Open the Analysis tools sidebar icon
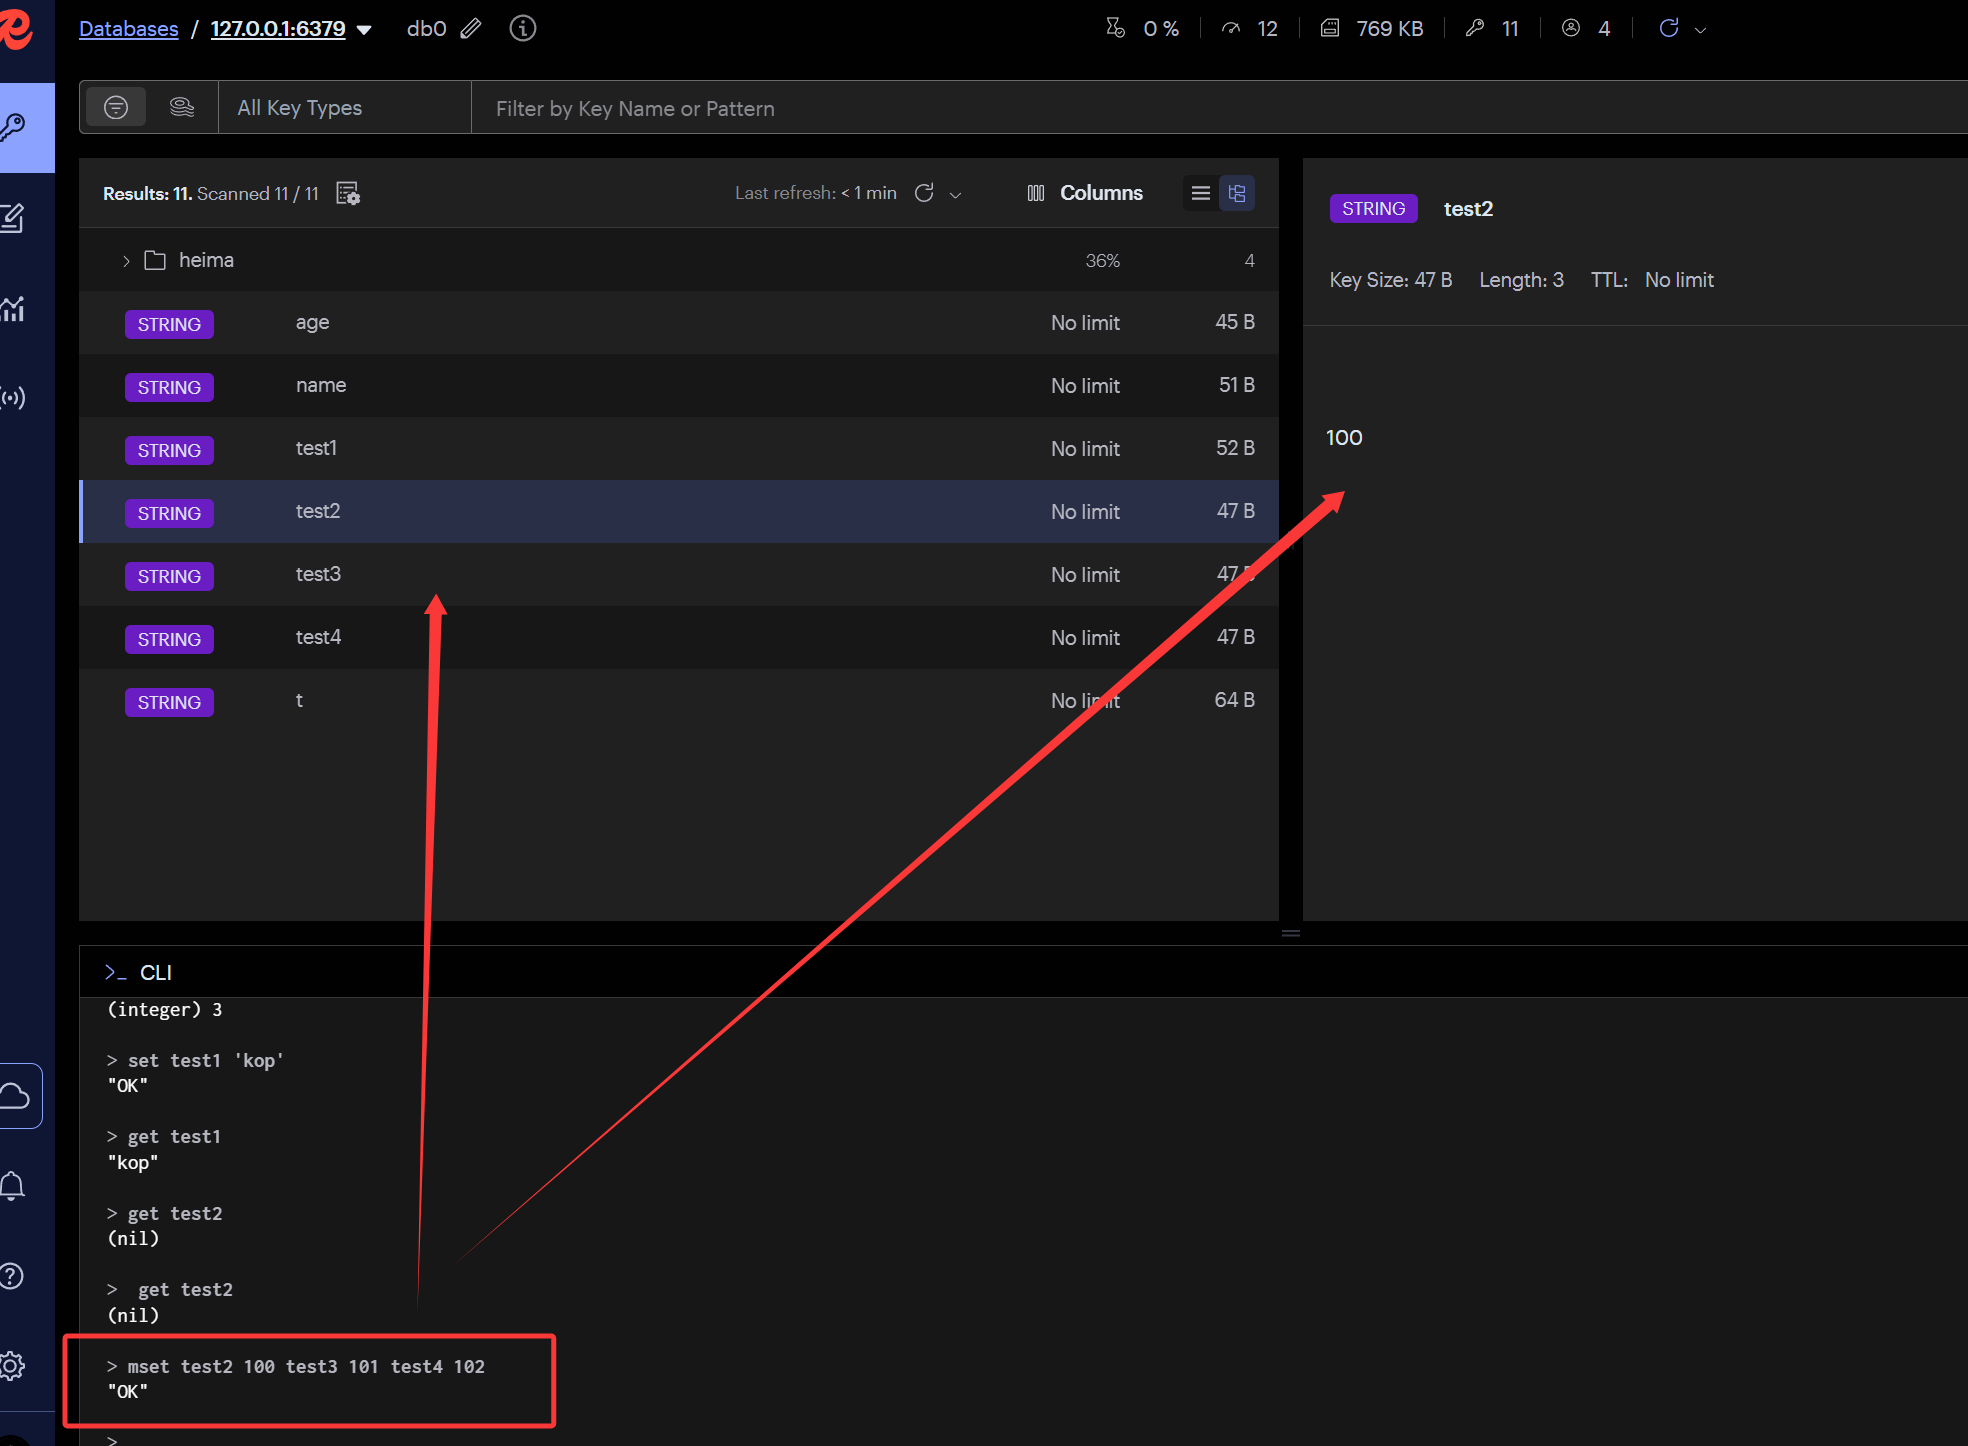 (x=13, y=309)
